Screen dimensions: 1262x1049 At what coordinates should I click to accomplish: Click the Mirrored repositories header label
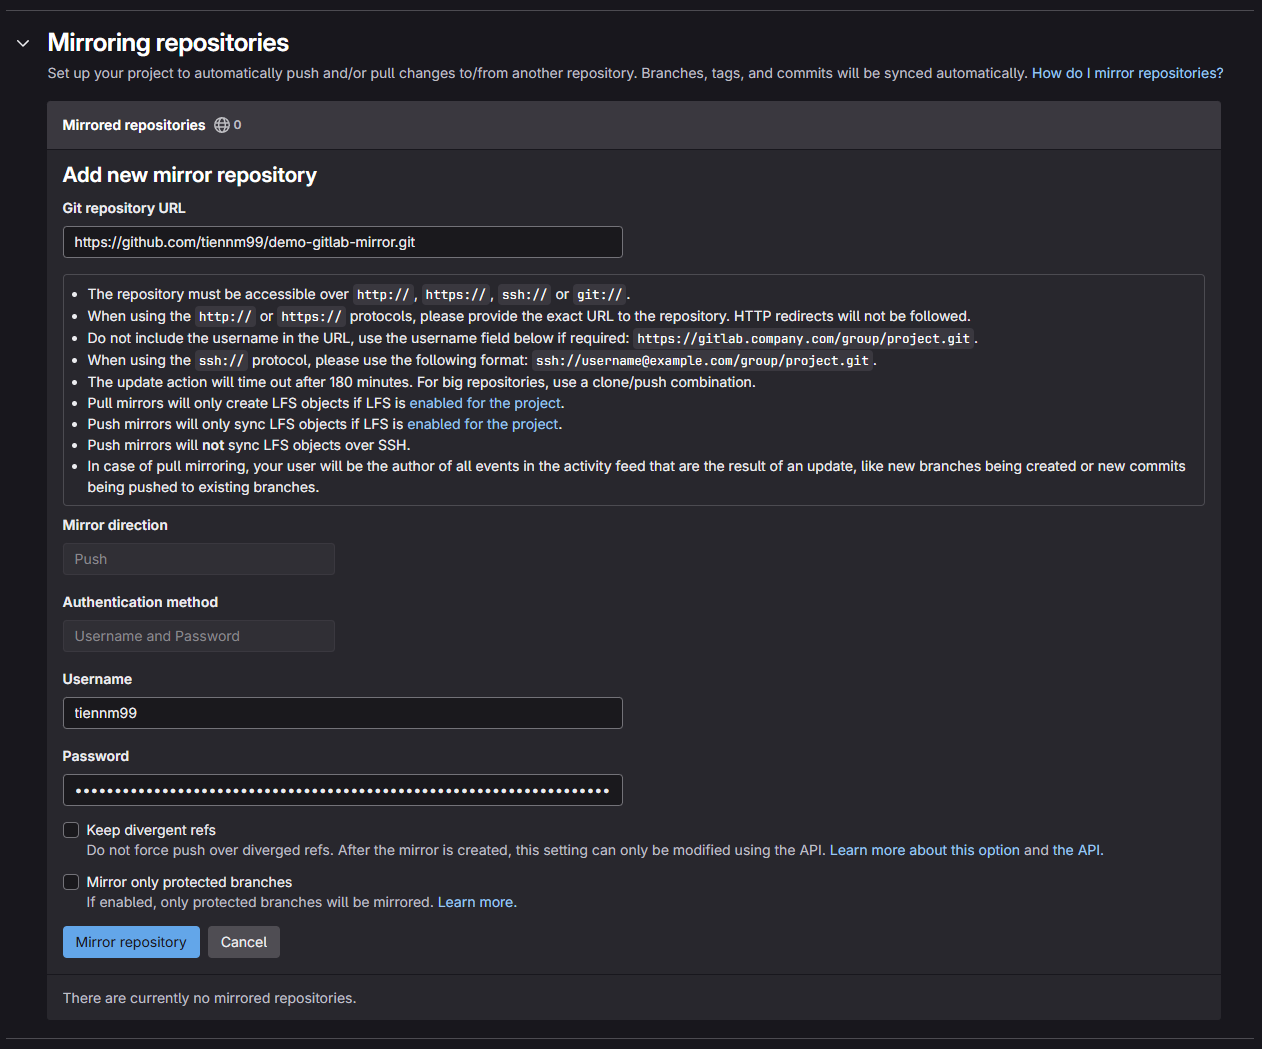134,125
